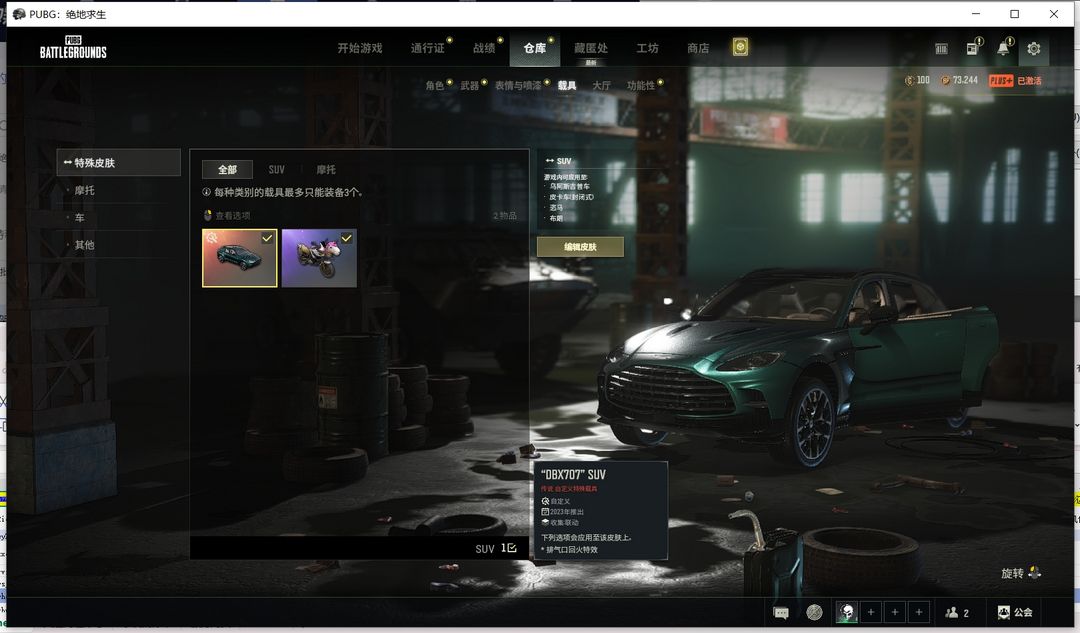Open the notifications bell icon

pos(1004,48)
